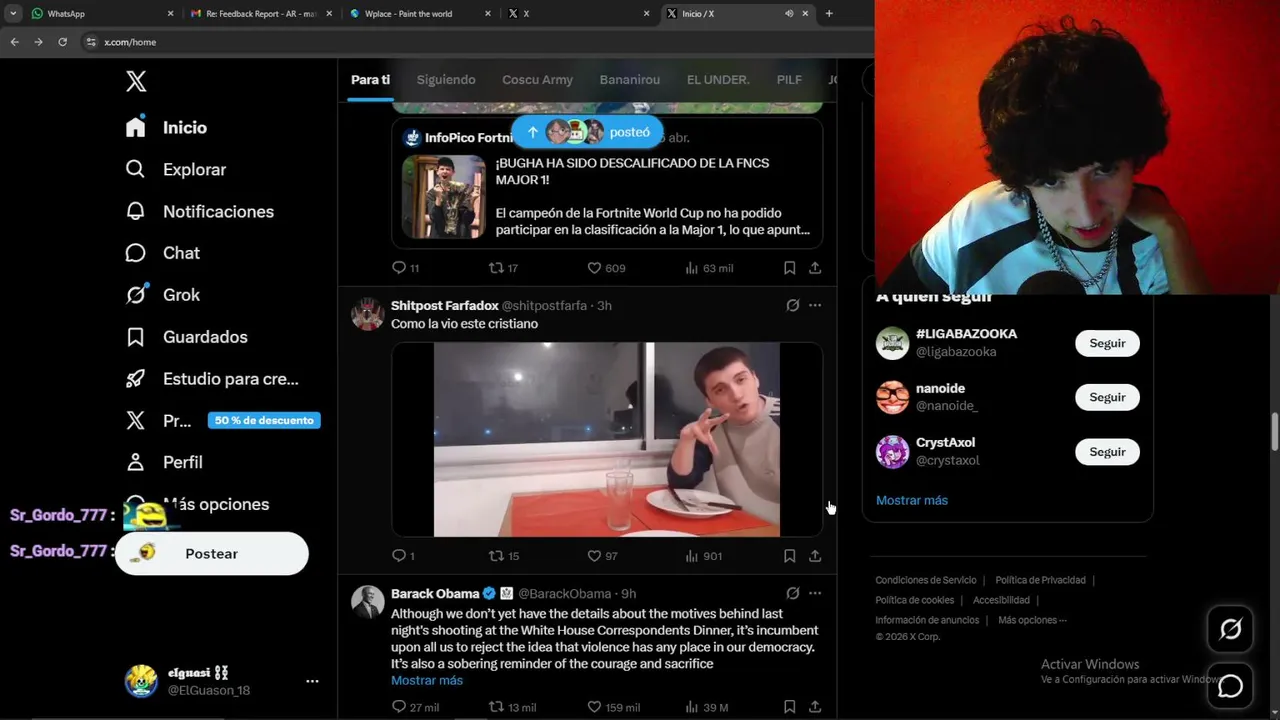
Task: Bookmark the Shitpost Farfadox post
Action: 789,556
